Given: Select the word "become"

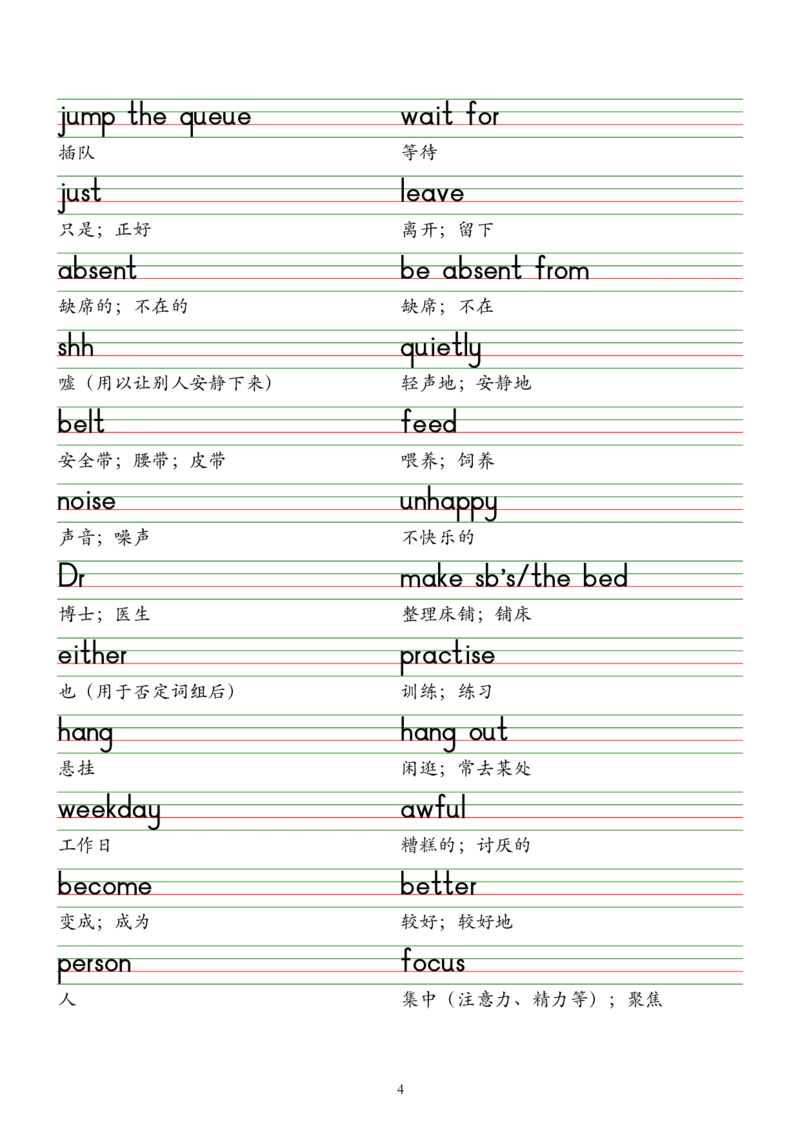Looking at the screenshot, I should click(105, 887).
